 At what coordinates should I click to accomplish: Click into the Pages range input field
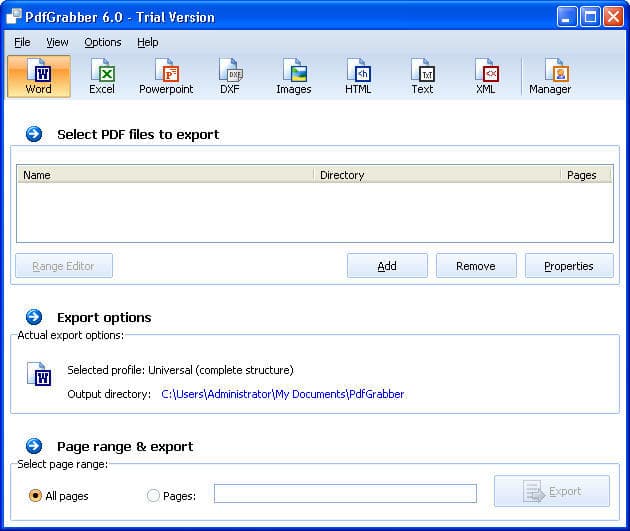[x=346, y=493]
